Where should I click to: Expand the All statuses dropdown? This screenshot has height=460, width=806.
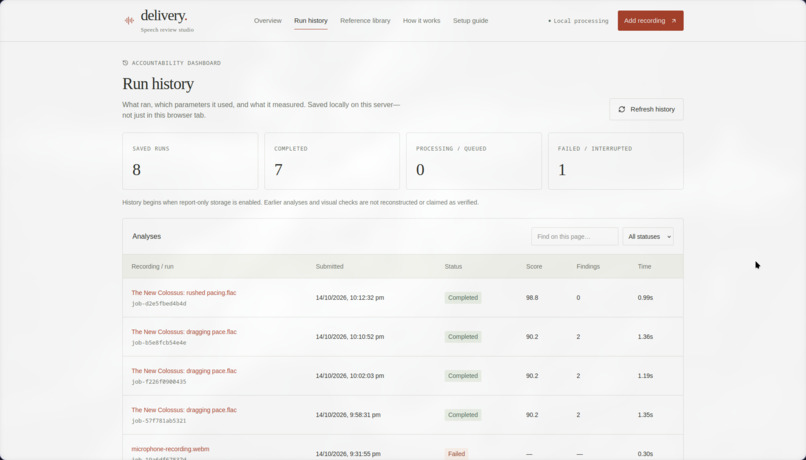pos(648,236)
